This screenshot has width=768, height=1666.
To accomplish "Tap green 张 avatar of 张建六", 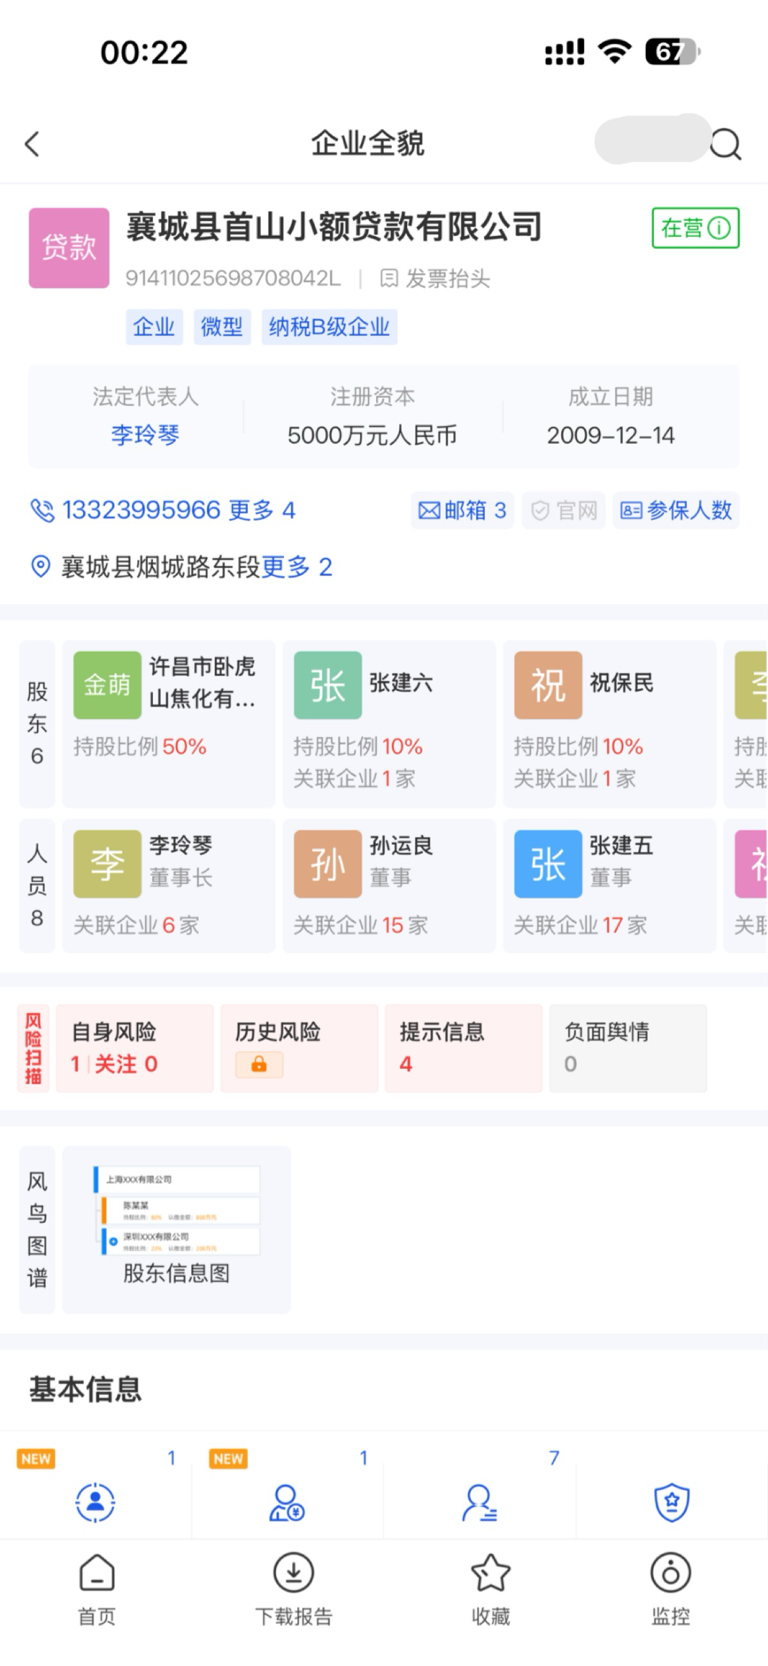I will tap(327, 685).
